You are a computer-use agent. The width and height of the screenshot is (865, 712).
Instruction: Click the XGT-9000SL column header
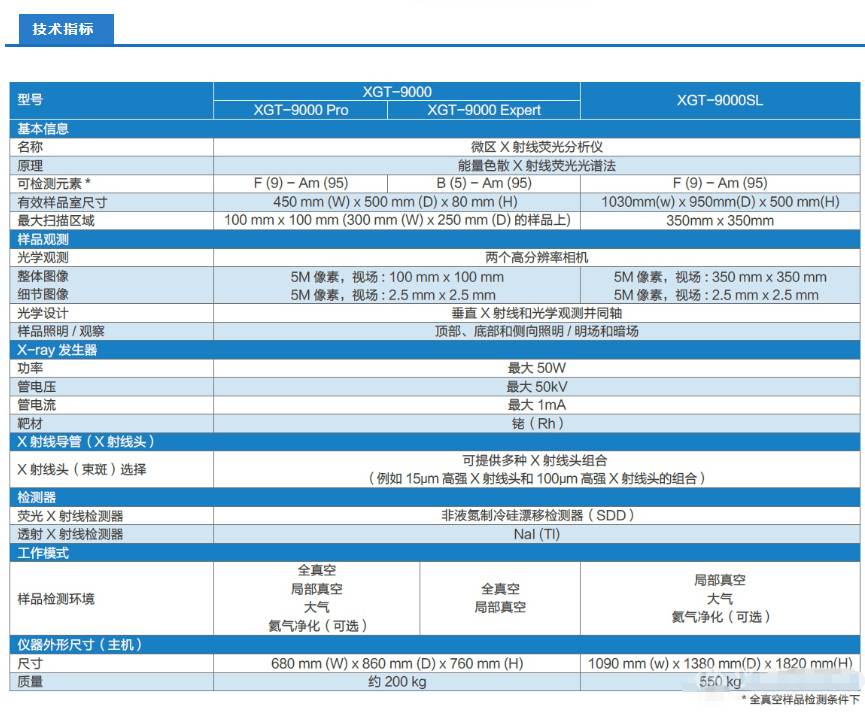tap(719, 100)
